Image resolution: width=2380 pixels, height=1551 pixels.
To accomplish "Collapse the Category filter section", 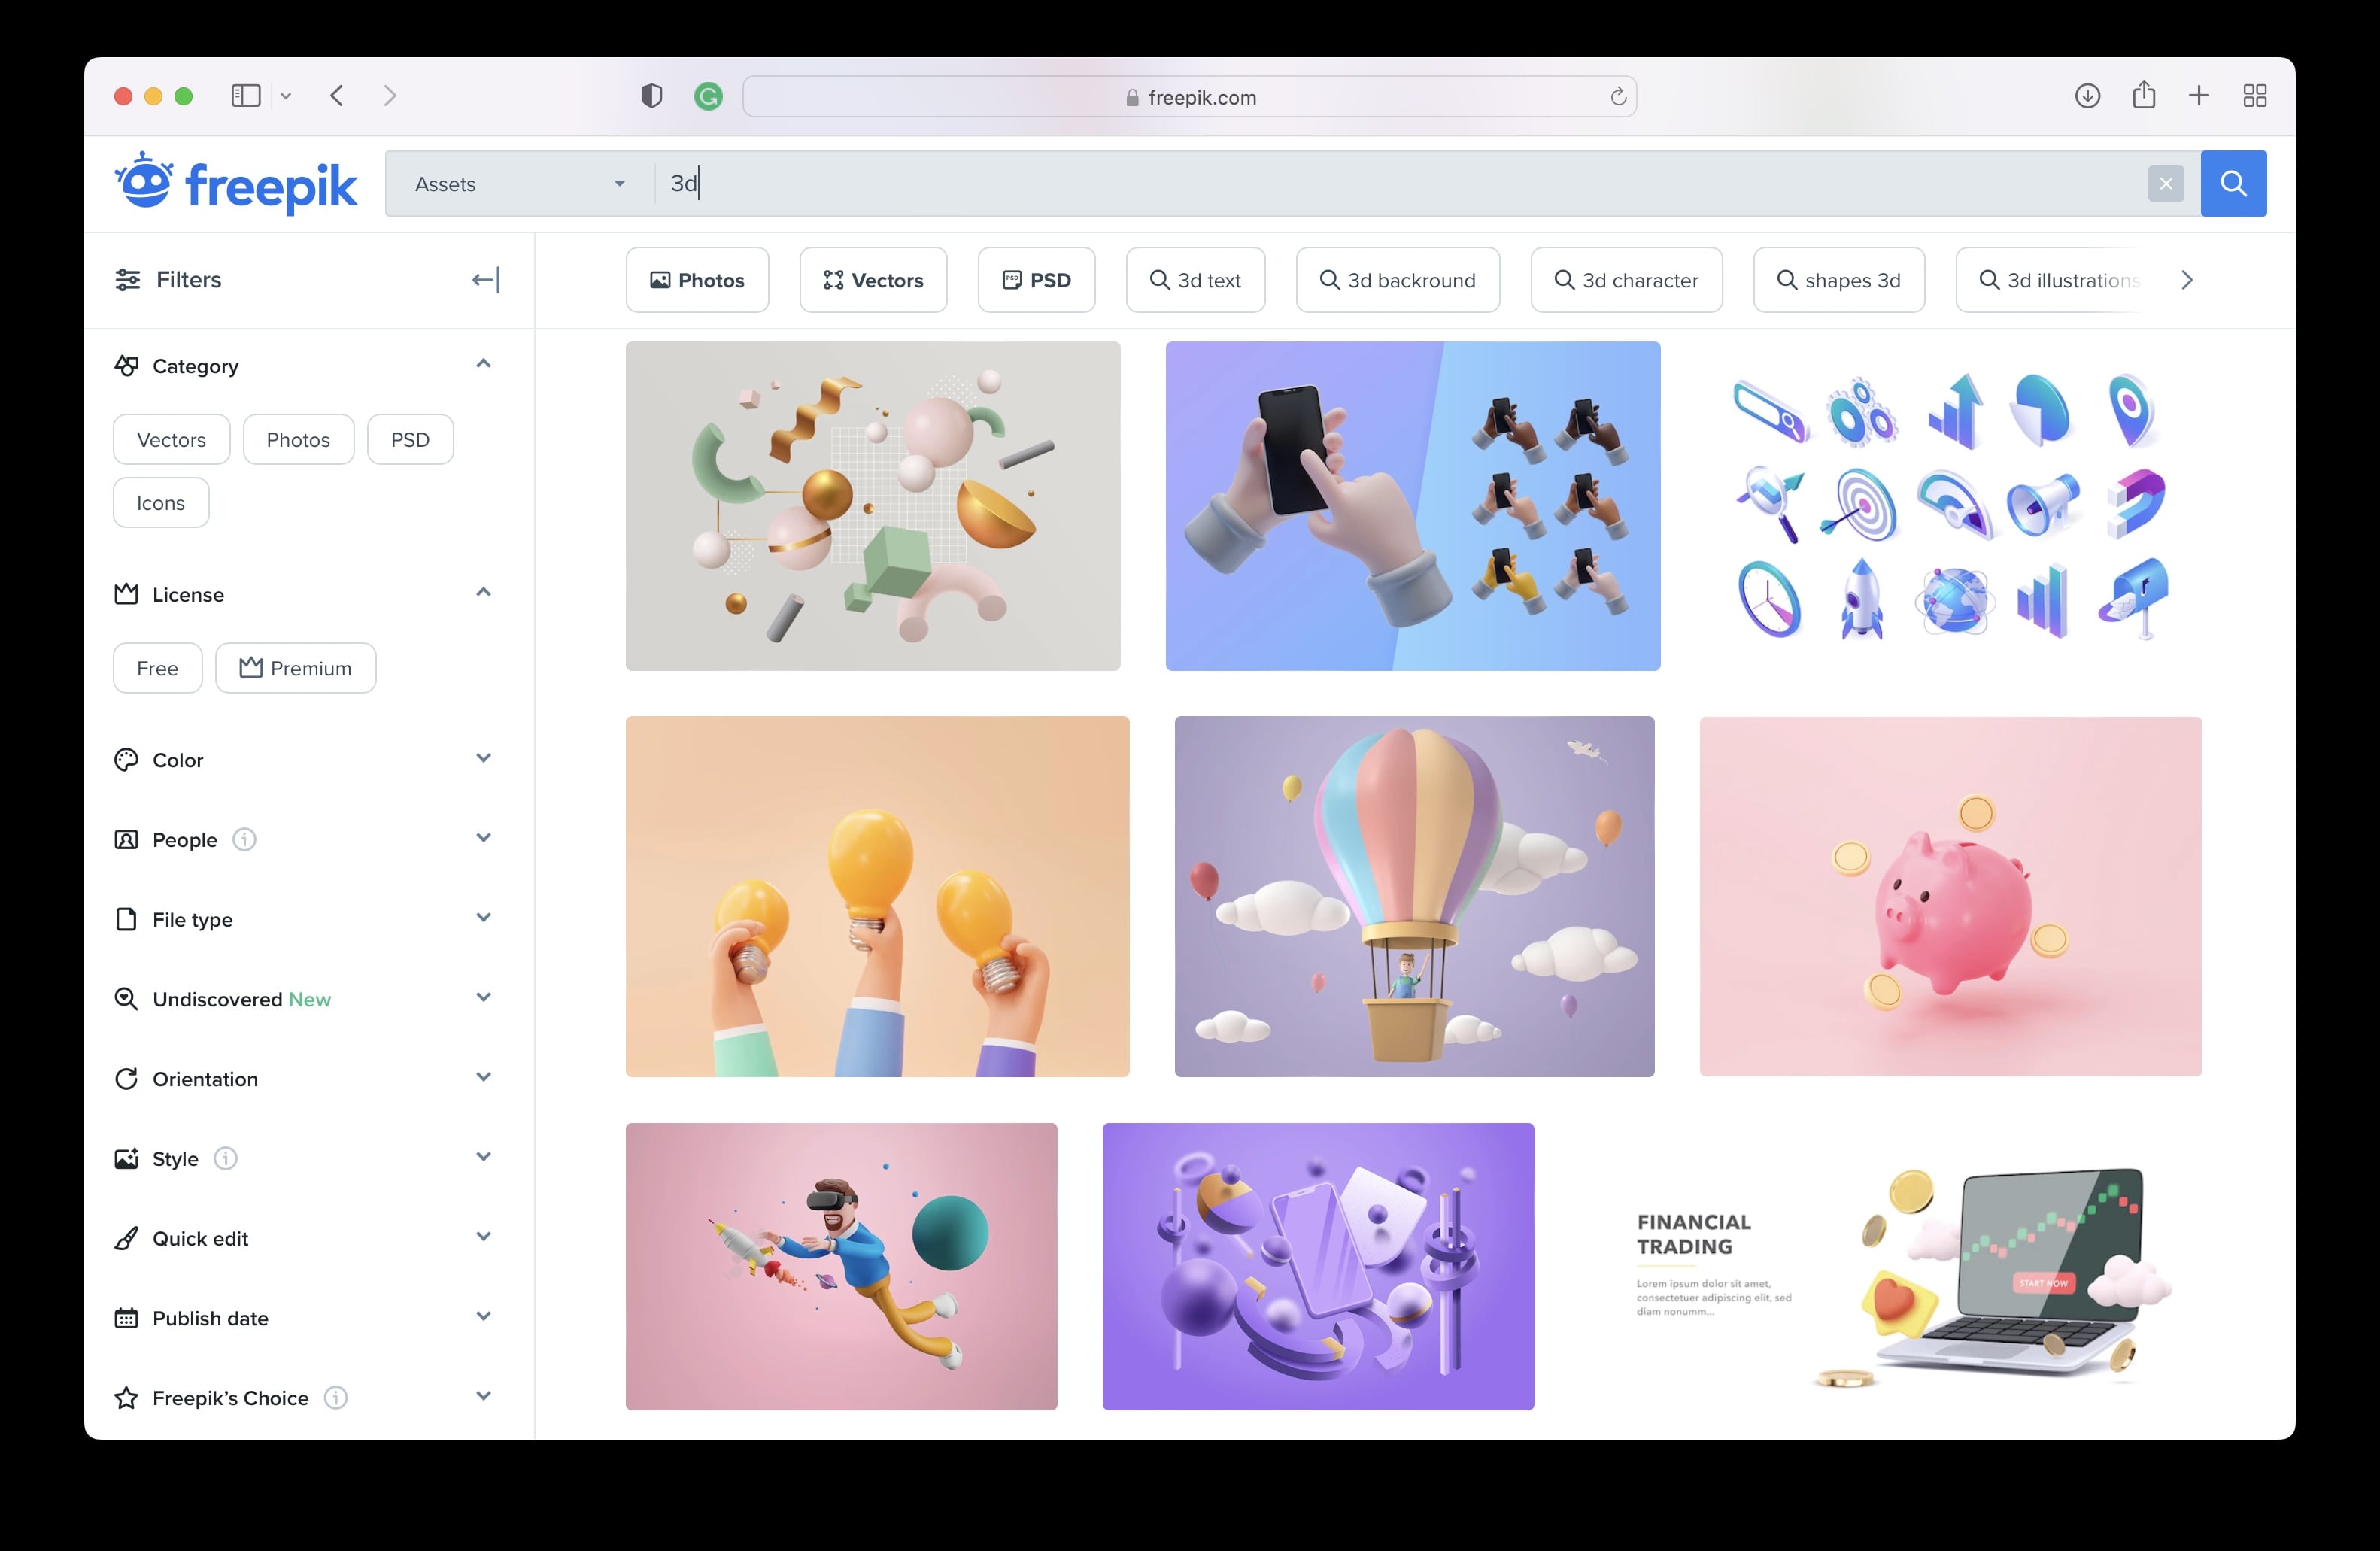I will click(x=484, y=363).
